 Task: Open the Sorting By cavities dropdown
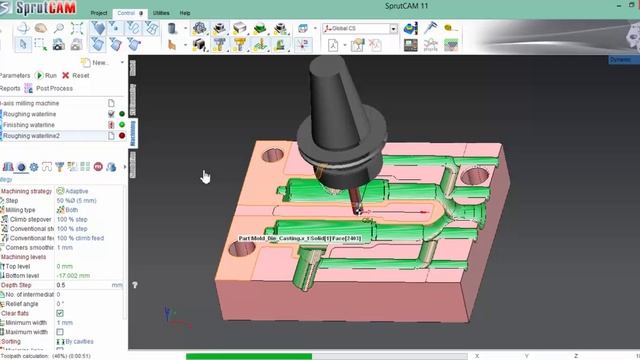tap(89, 341)
